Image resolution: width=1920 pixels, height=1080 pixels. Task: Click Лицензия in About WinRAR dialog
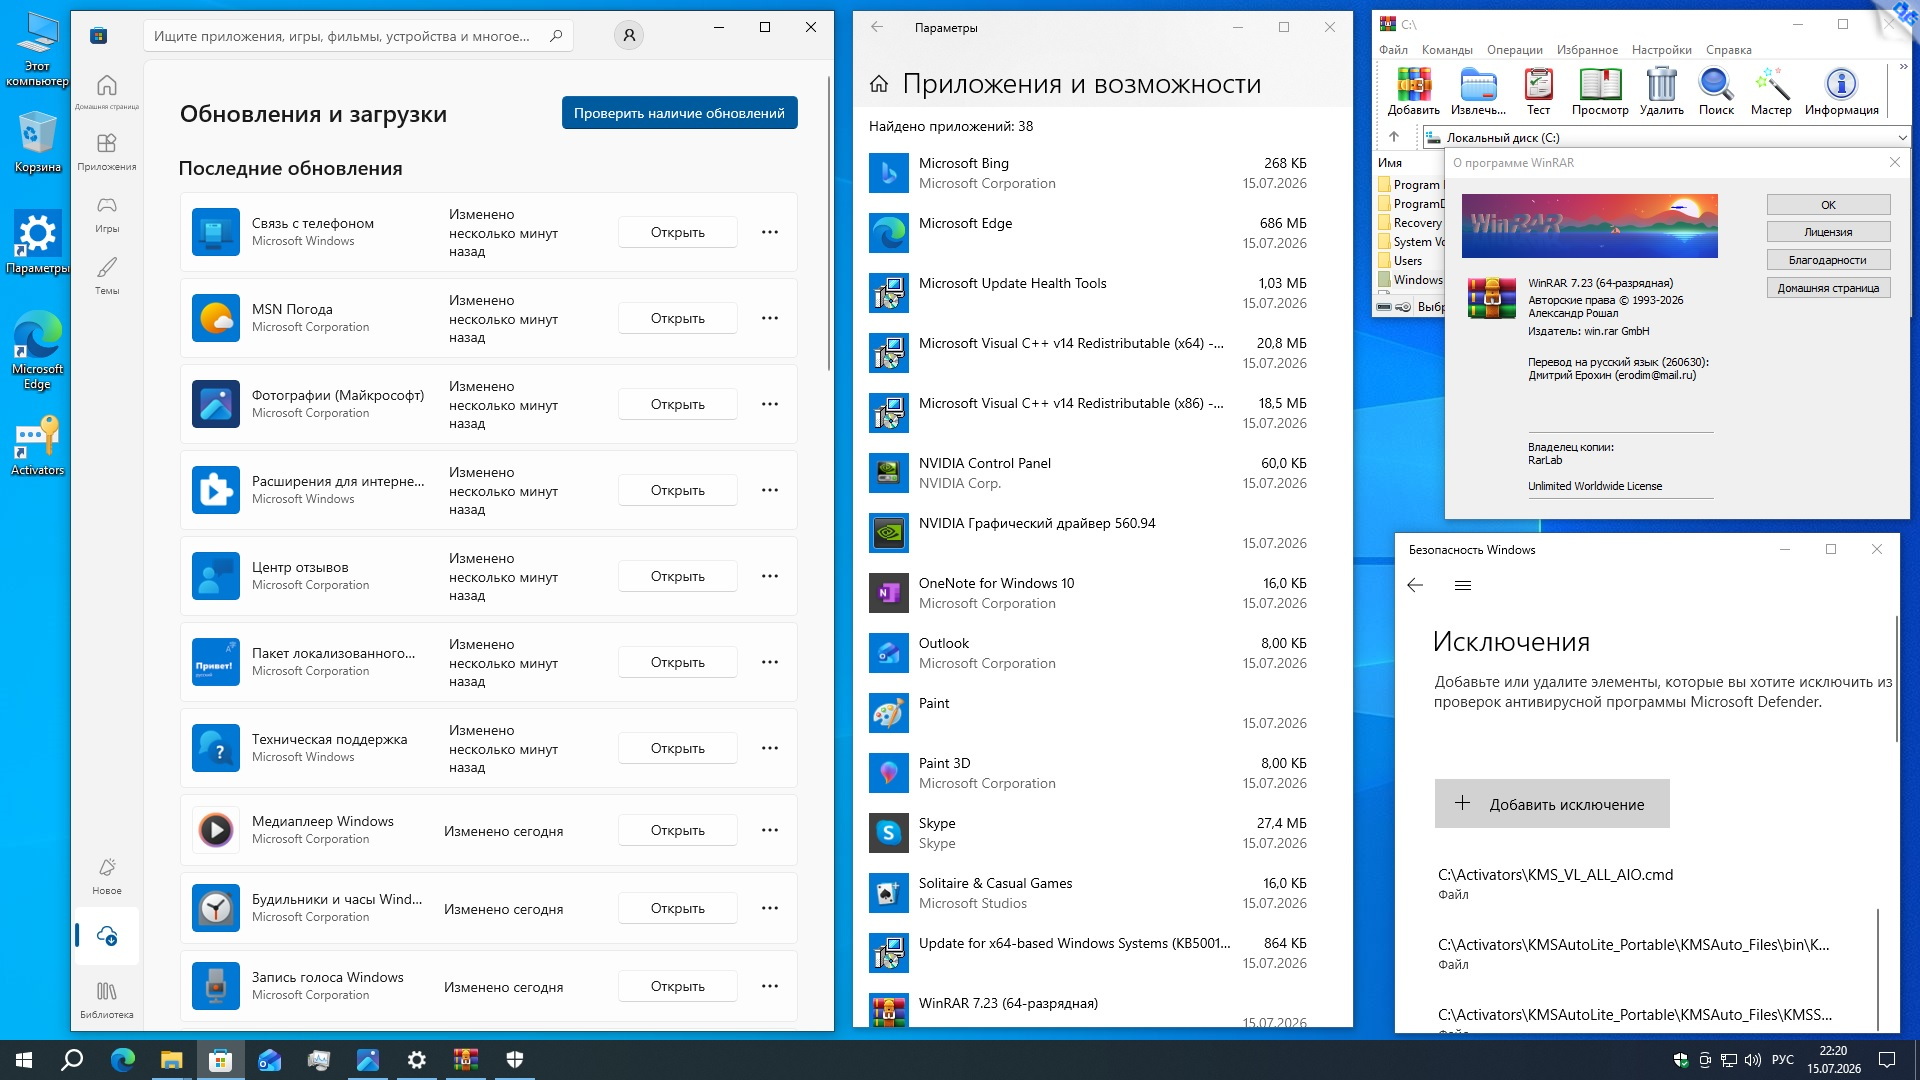1828,232
